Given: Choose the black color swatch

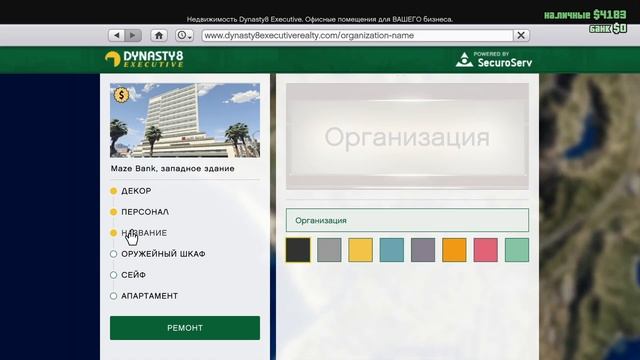Looking at the screenshot, I should click(298, 250).
